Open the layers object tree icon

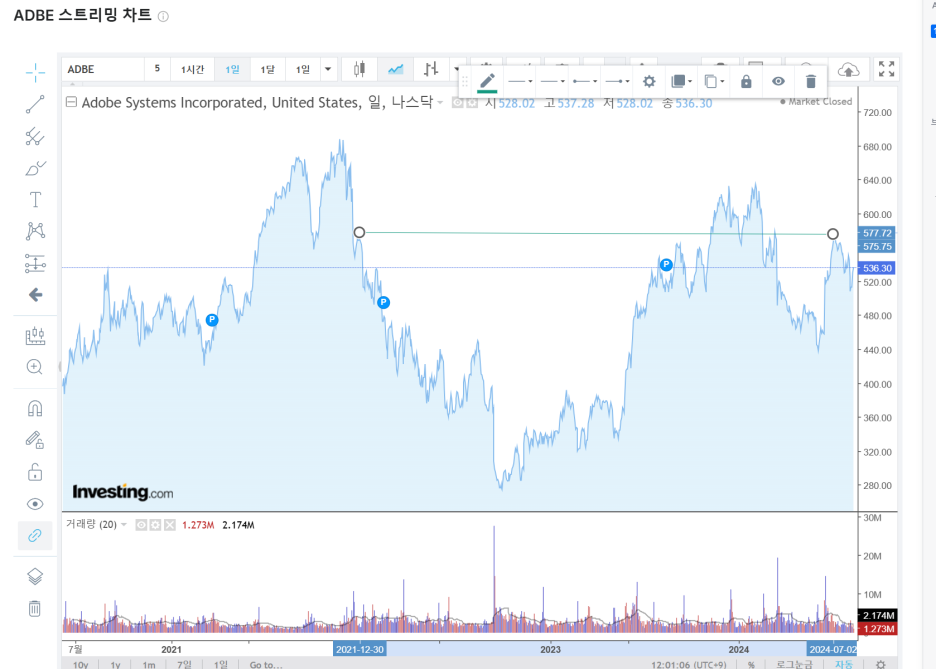[35, 576]
